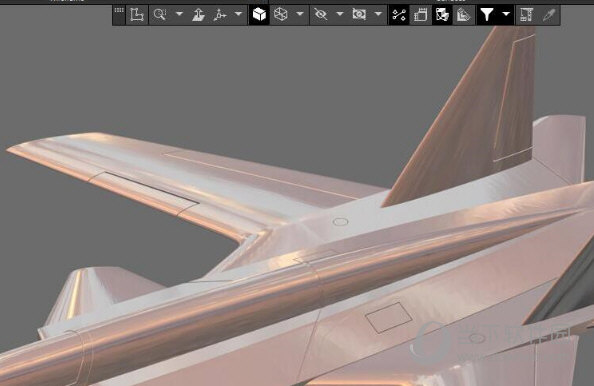Select the wireframe cube display icon

[281, 15]
